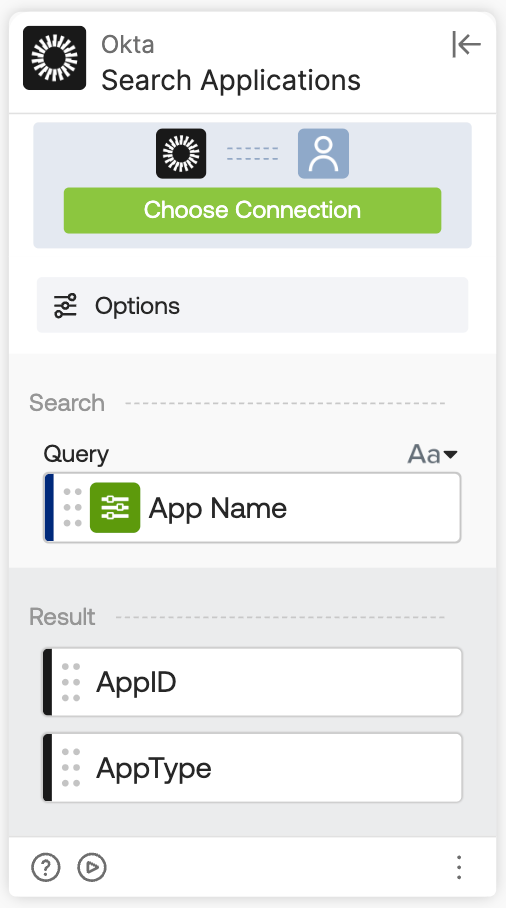Click the drag handle next to AppType
The width and height of the screenshot is (506, 908).
click(71, 768)
